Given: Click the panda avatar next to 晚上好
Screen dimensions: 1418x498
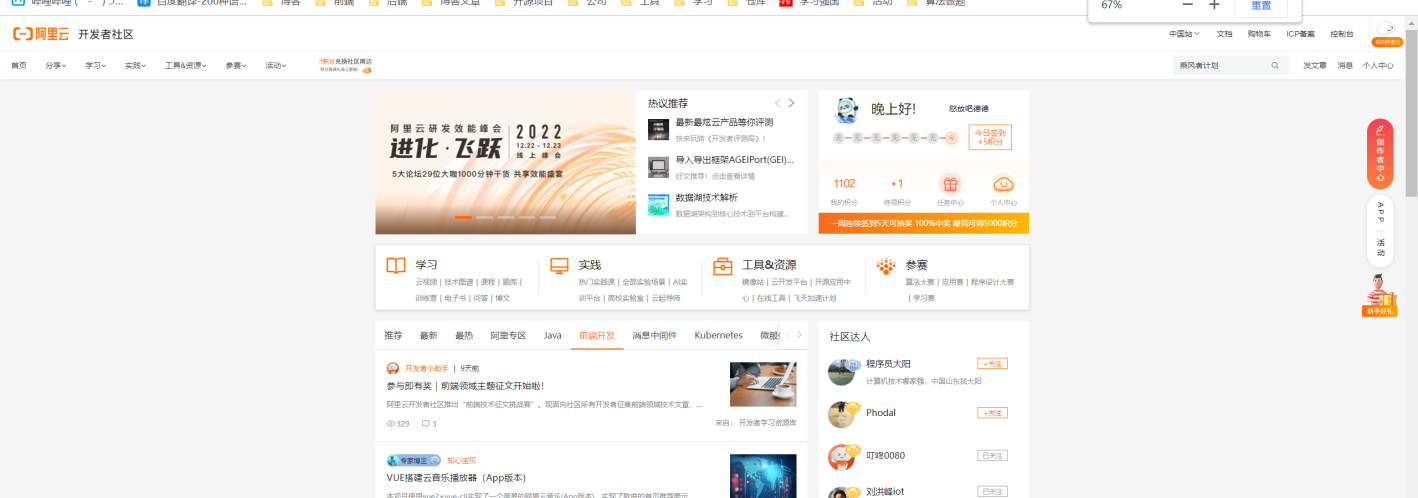Looking at the screenshot, I should tap(847, 109).
